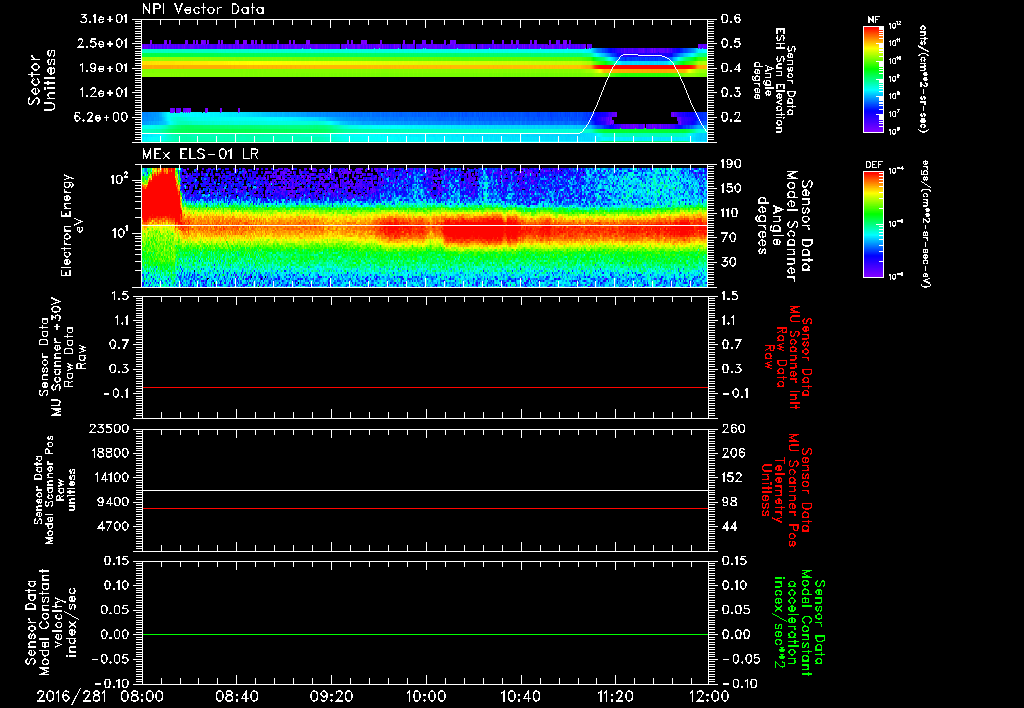Viewport: 1024px width, 708px height.
Task: Click the '98' telemetry tick label
Action: point(729,502)
